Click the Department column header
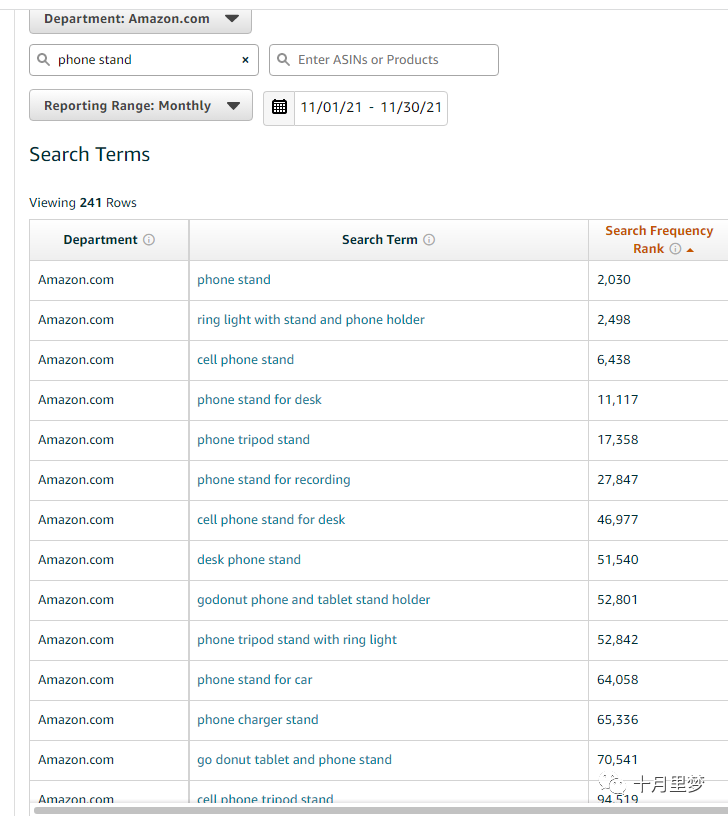Image resolution: width=728 pixels, height=816 pixels. point(109,240)
